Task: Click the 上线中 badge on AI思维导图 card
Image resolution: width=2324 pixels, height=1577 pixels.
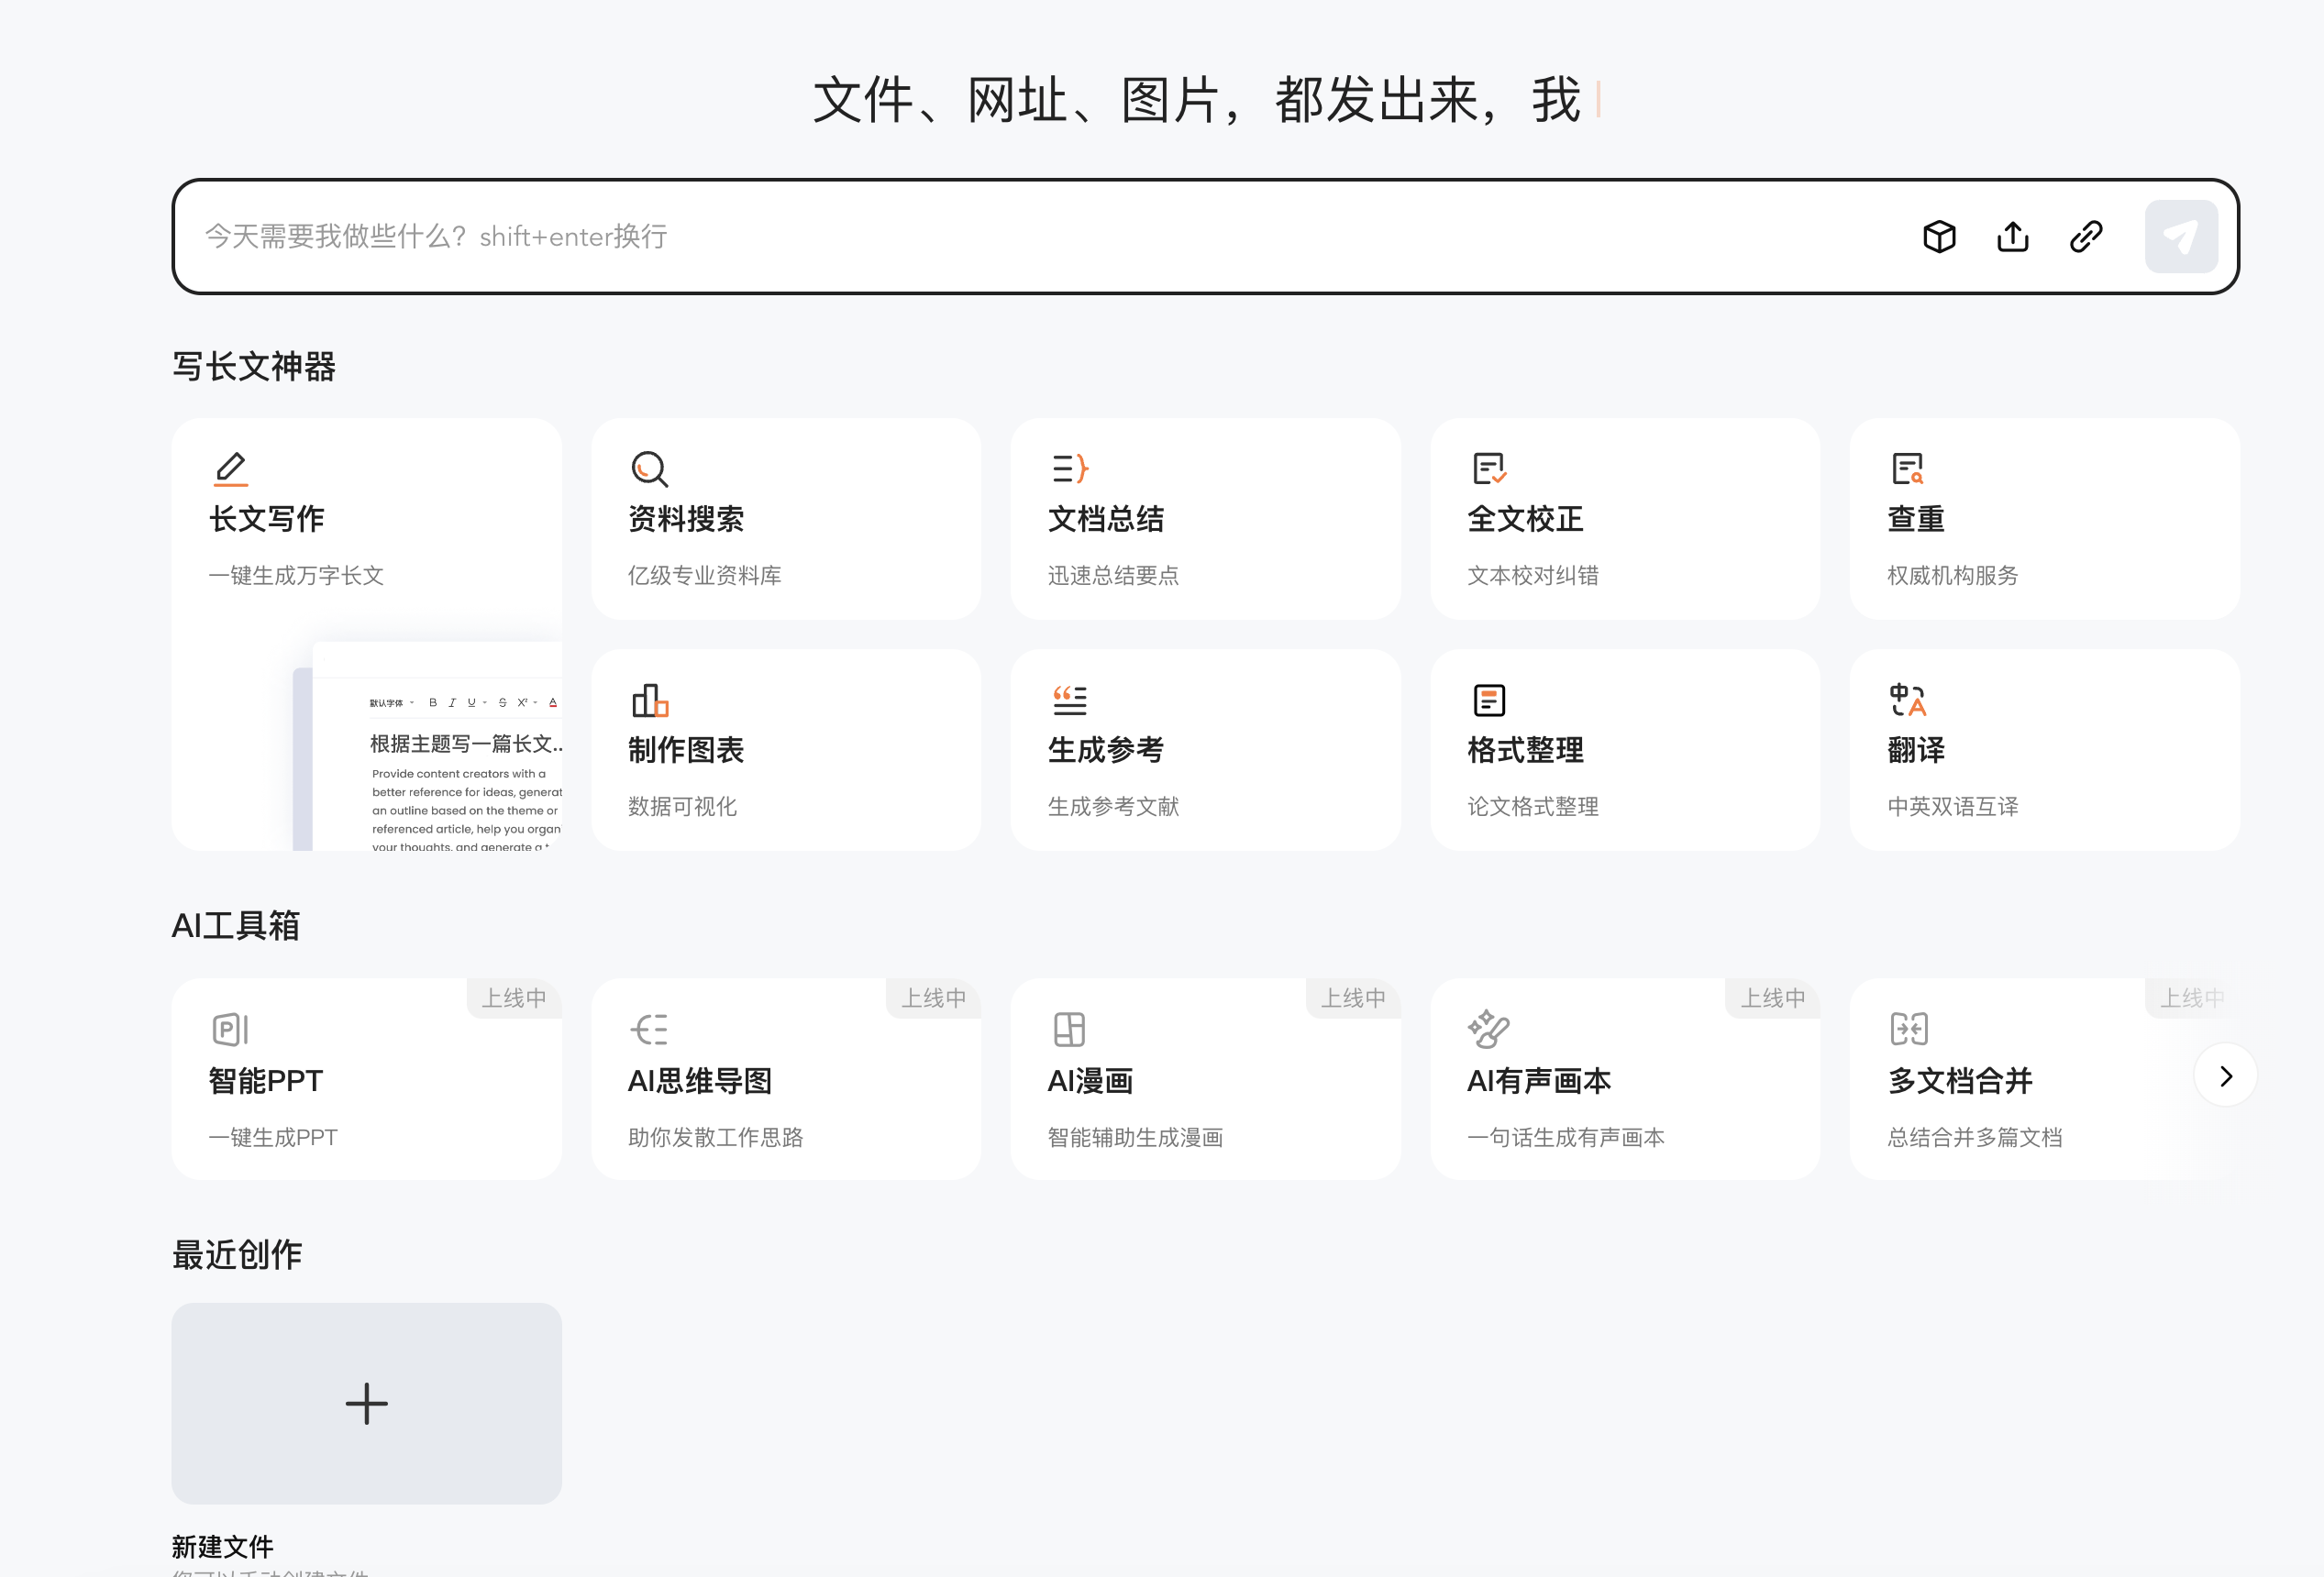Action: tap(934, 998)
